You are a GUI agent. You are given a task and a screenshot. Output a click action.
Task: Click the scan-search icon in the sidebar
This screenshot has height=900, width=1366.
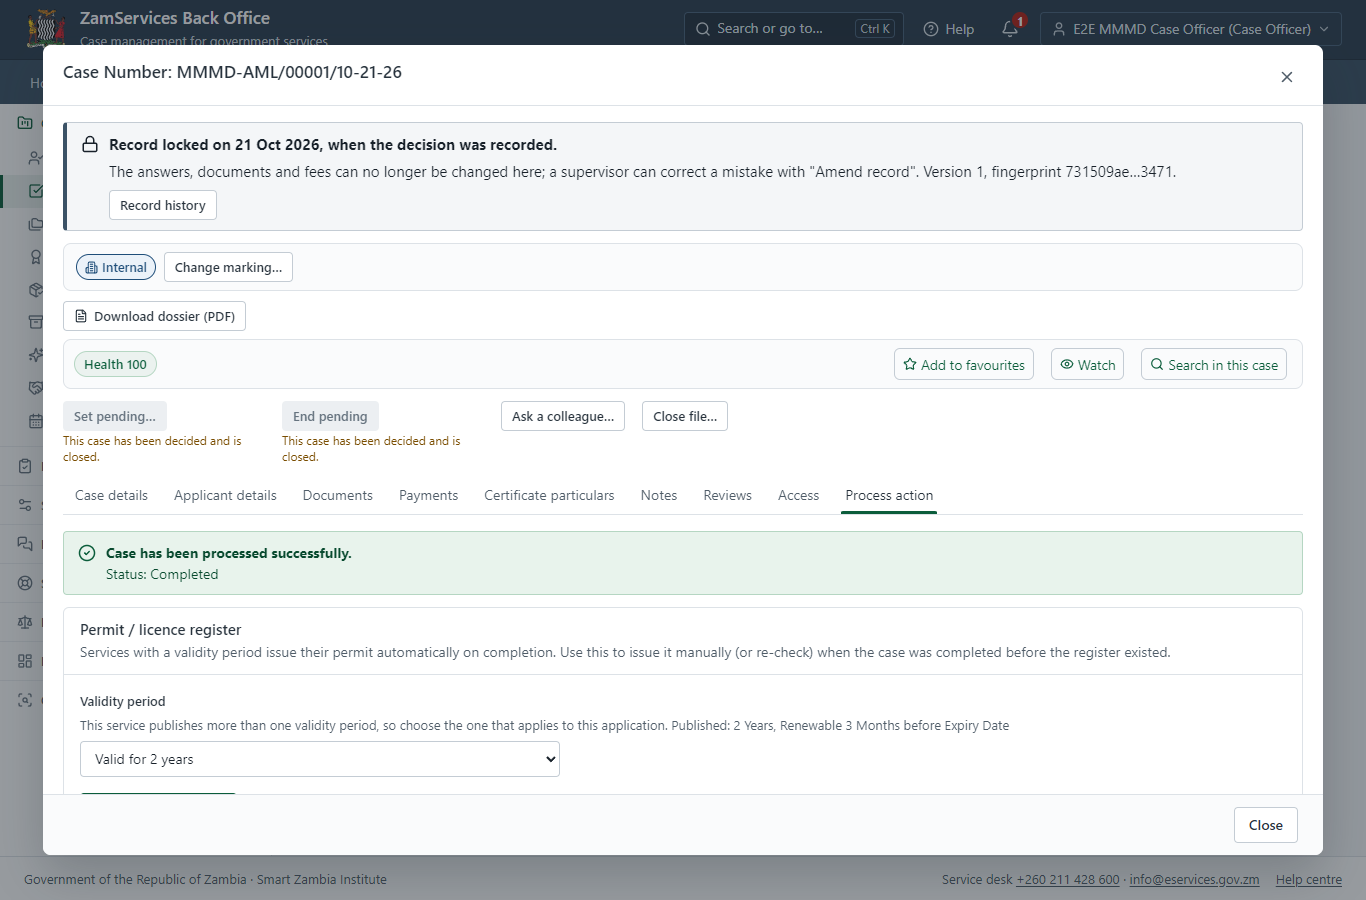pyautogui.click(x=25, y=700)
